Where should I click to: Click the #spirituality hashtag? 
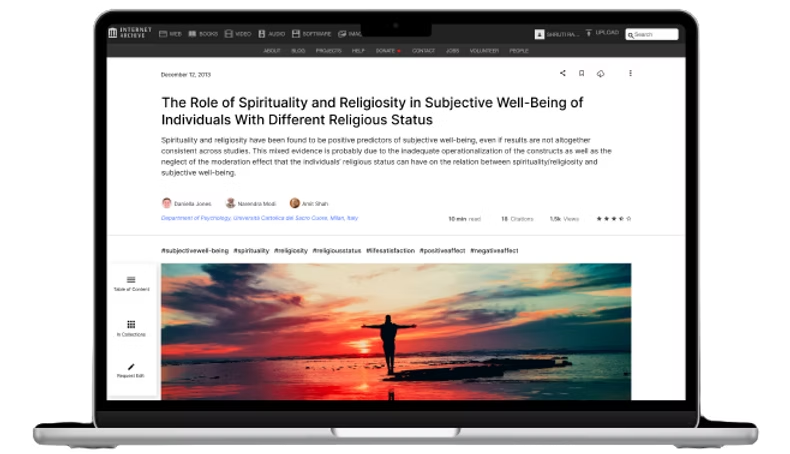[x=251, y=250]
